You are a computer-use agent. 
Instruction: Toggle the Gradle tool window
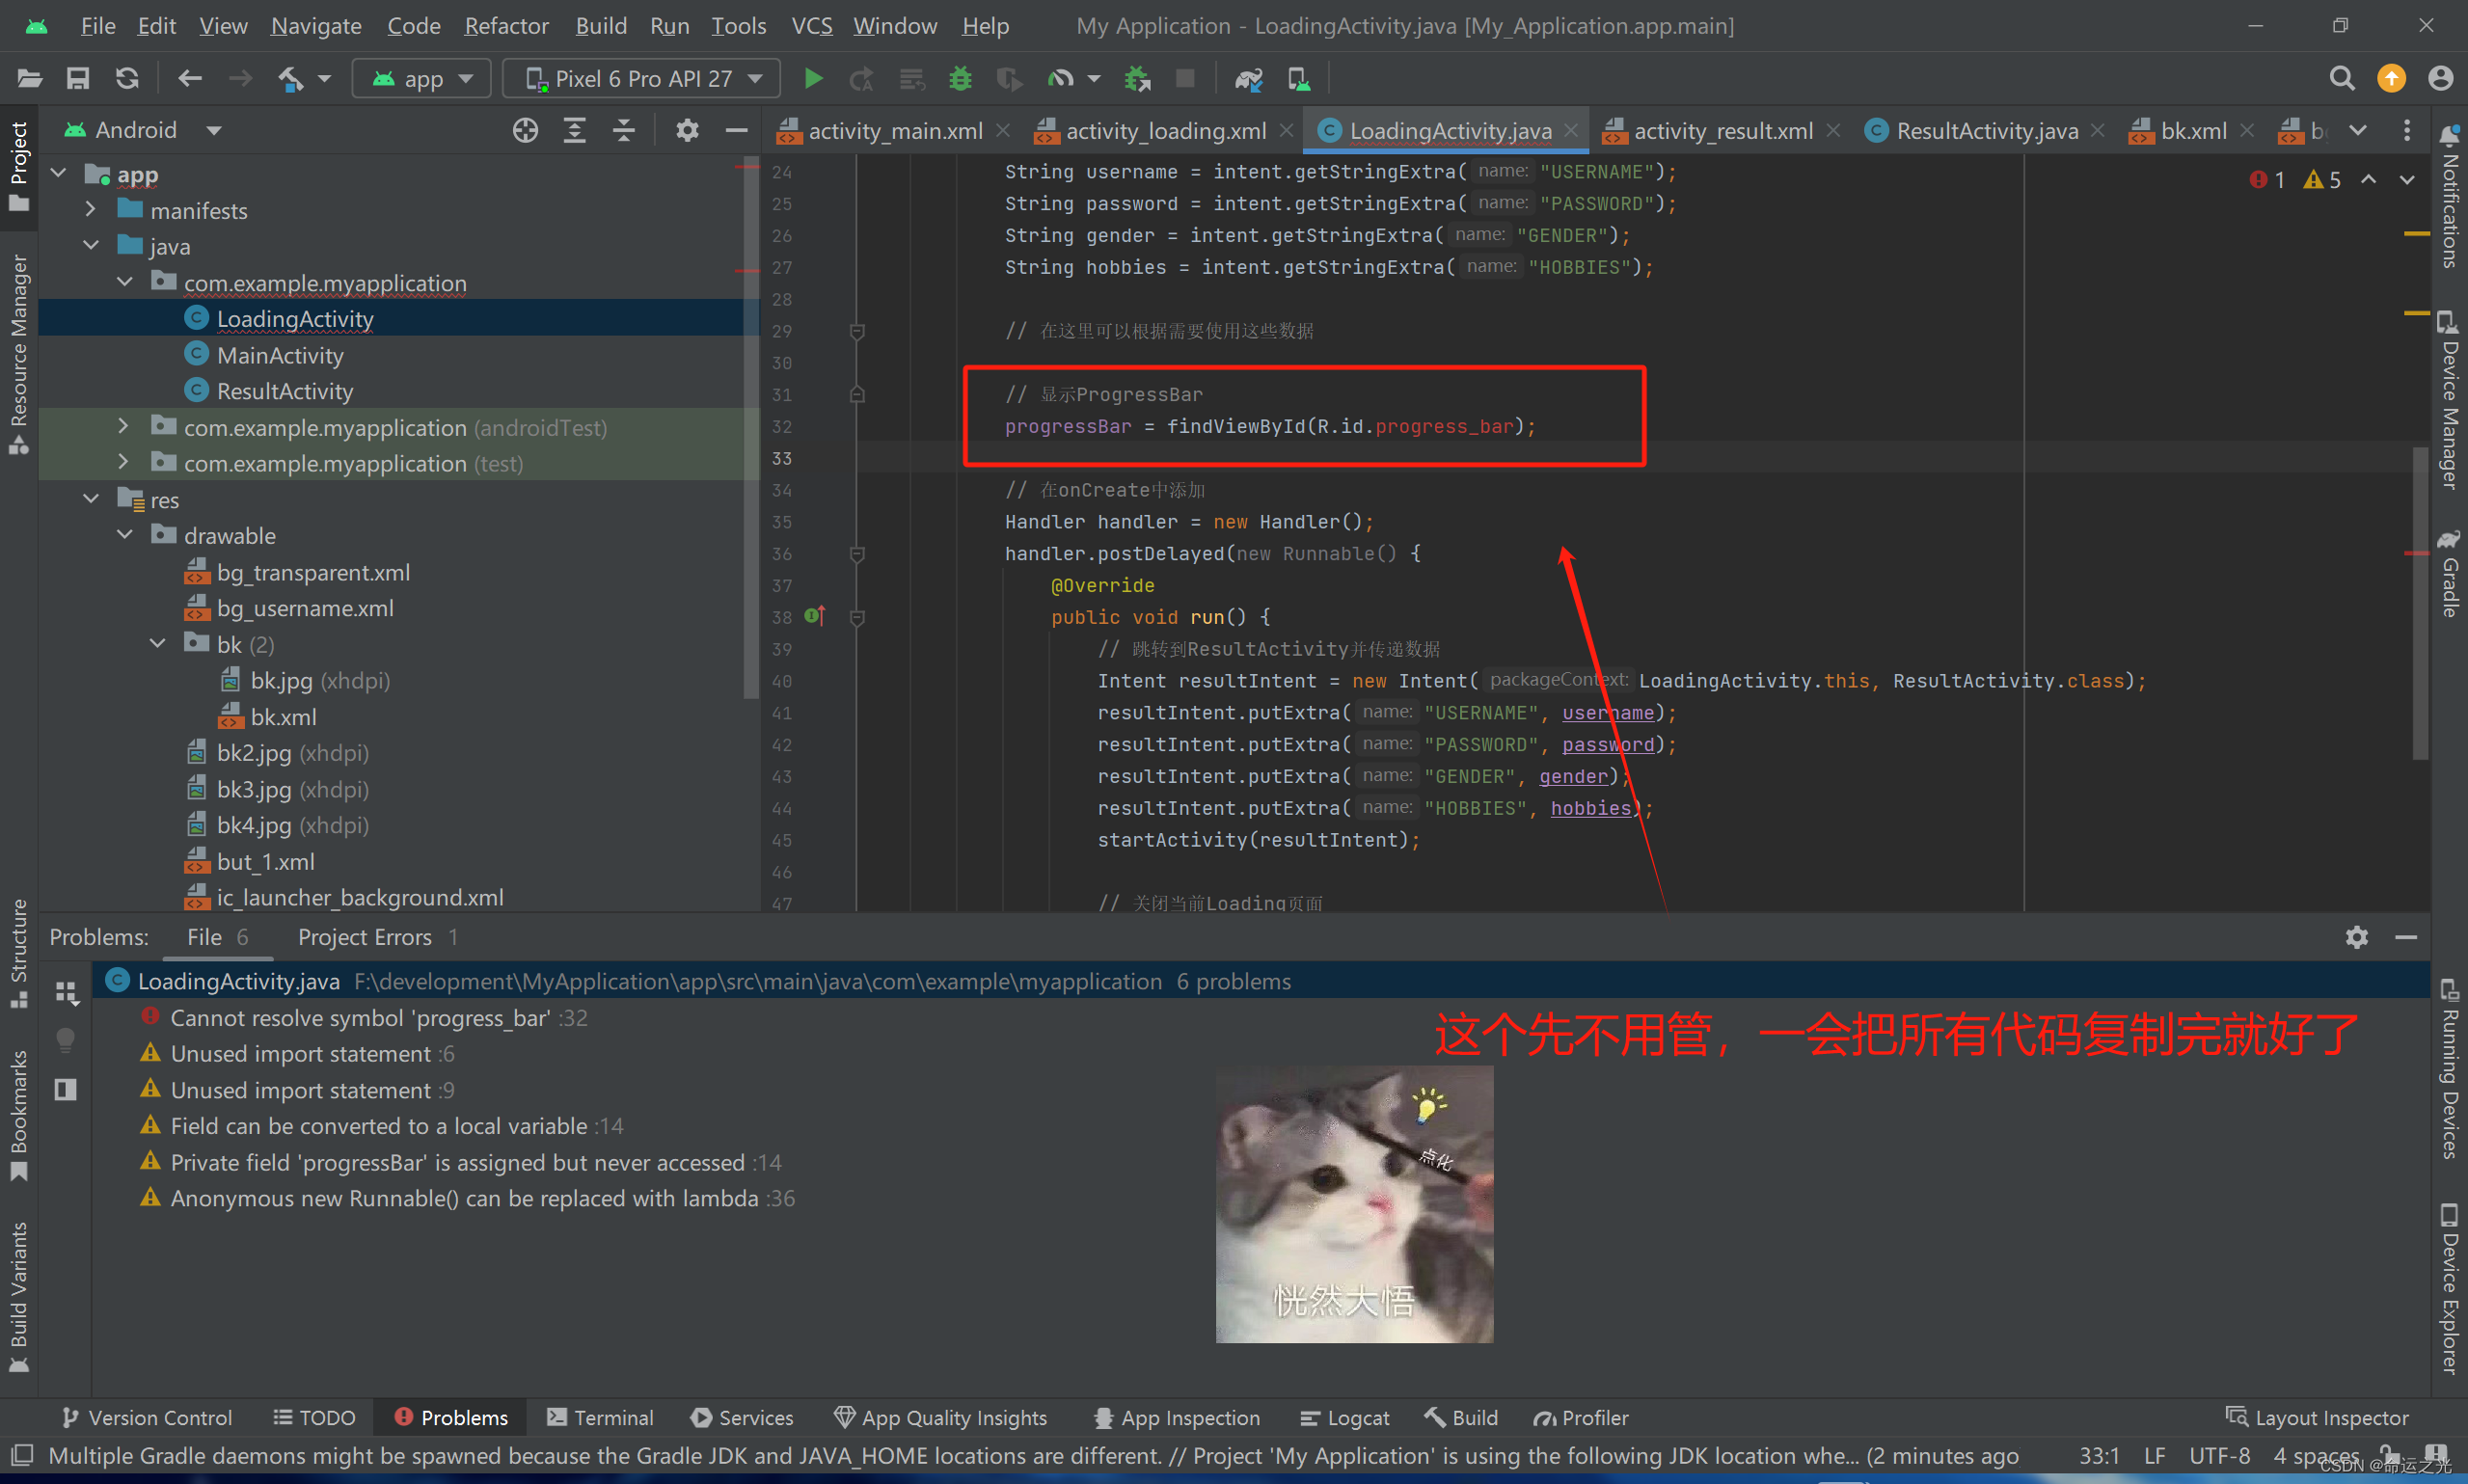point(2449,573)
